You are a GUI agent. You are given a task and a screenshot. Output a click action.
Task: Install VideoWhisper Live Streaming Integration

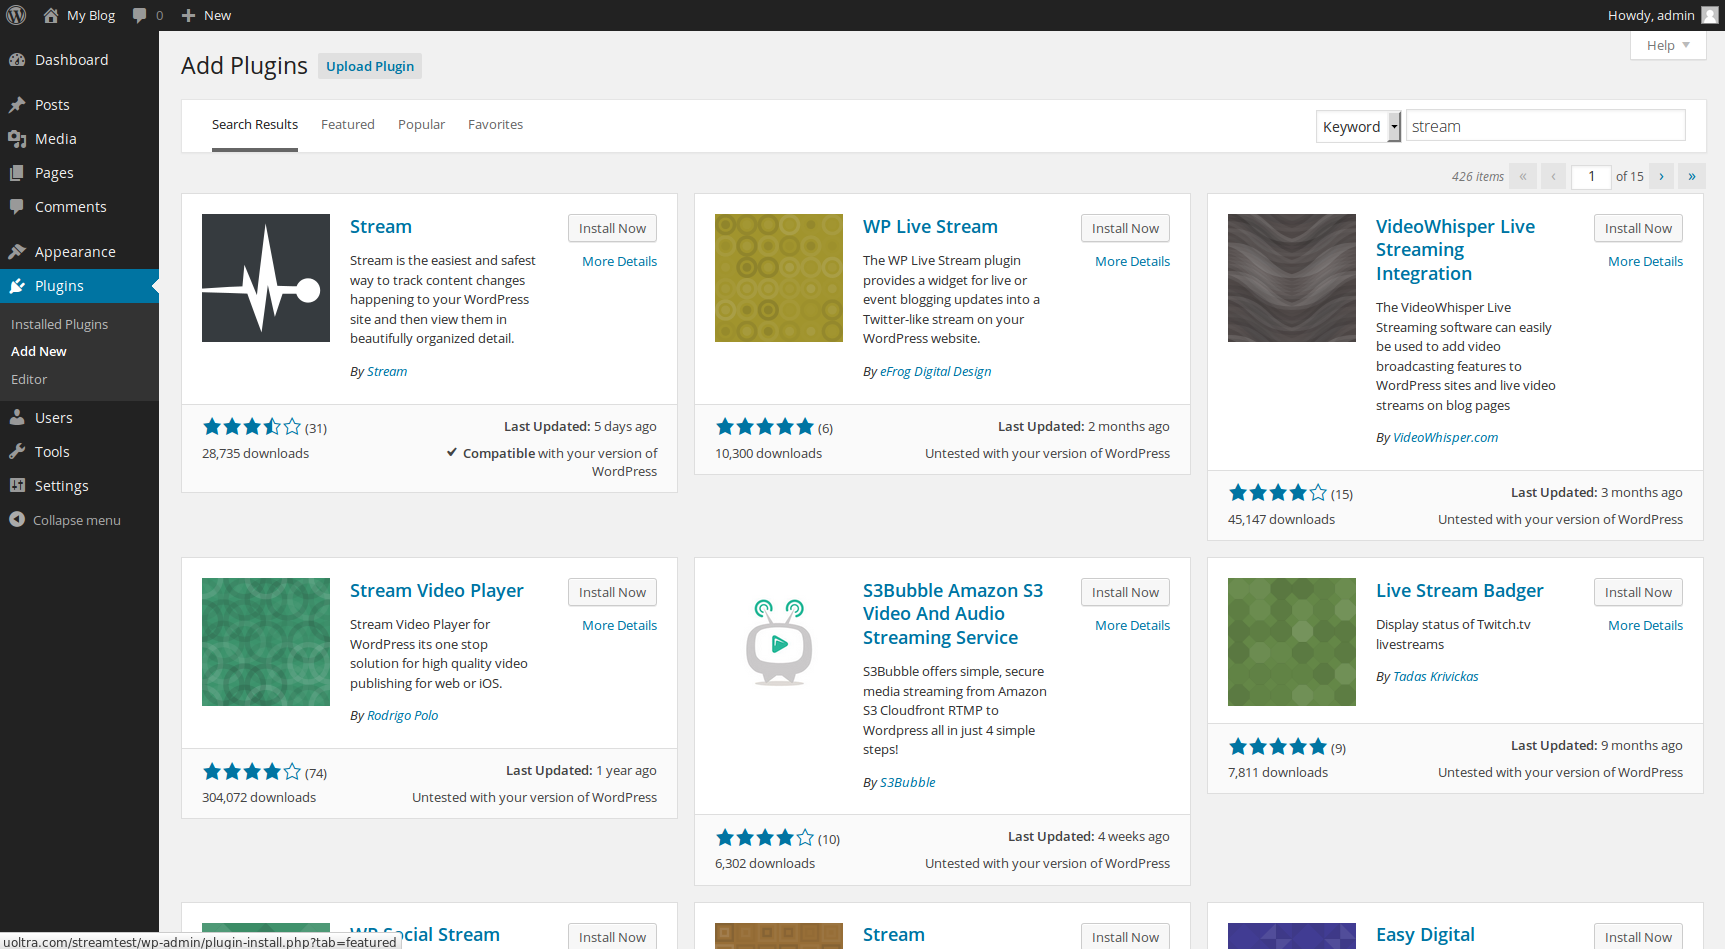tap(1638, 228)
